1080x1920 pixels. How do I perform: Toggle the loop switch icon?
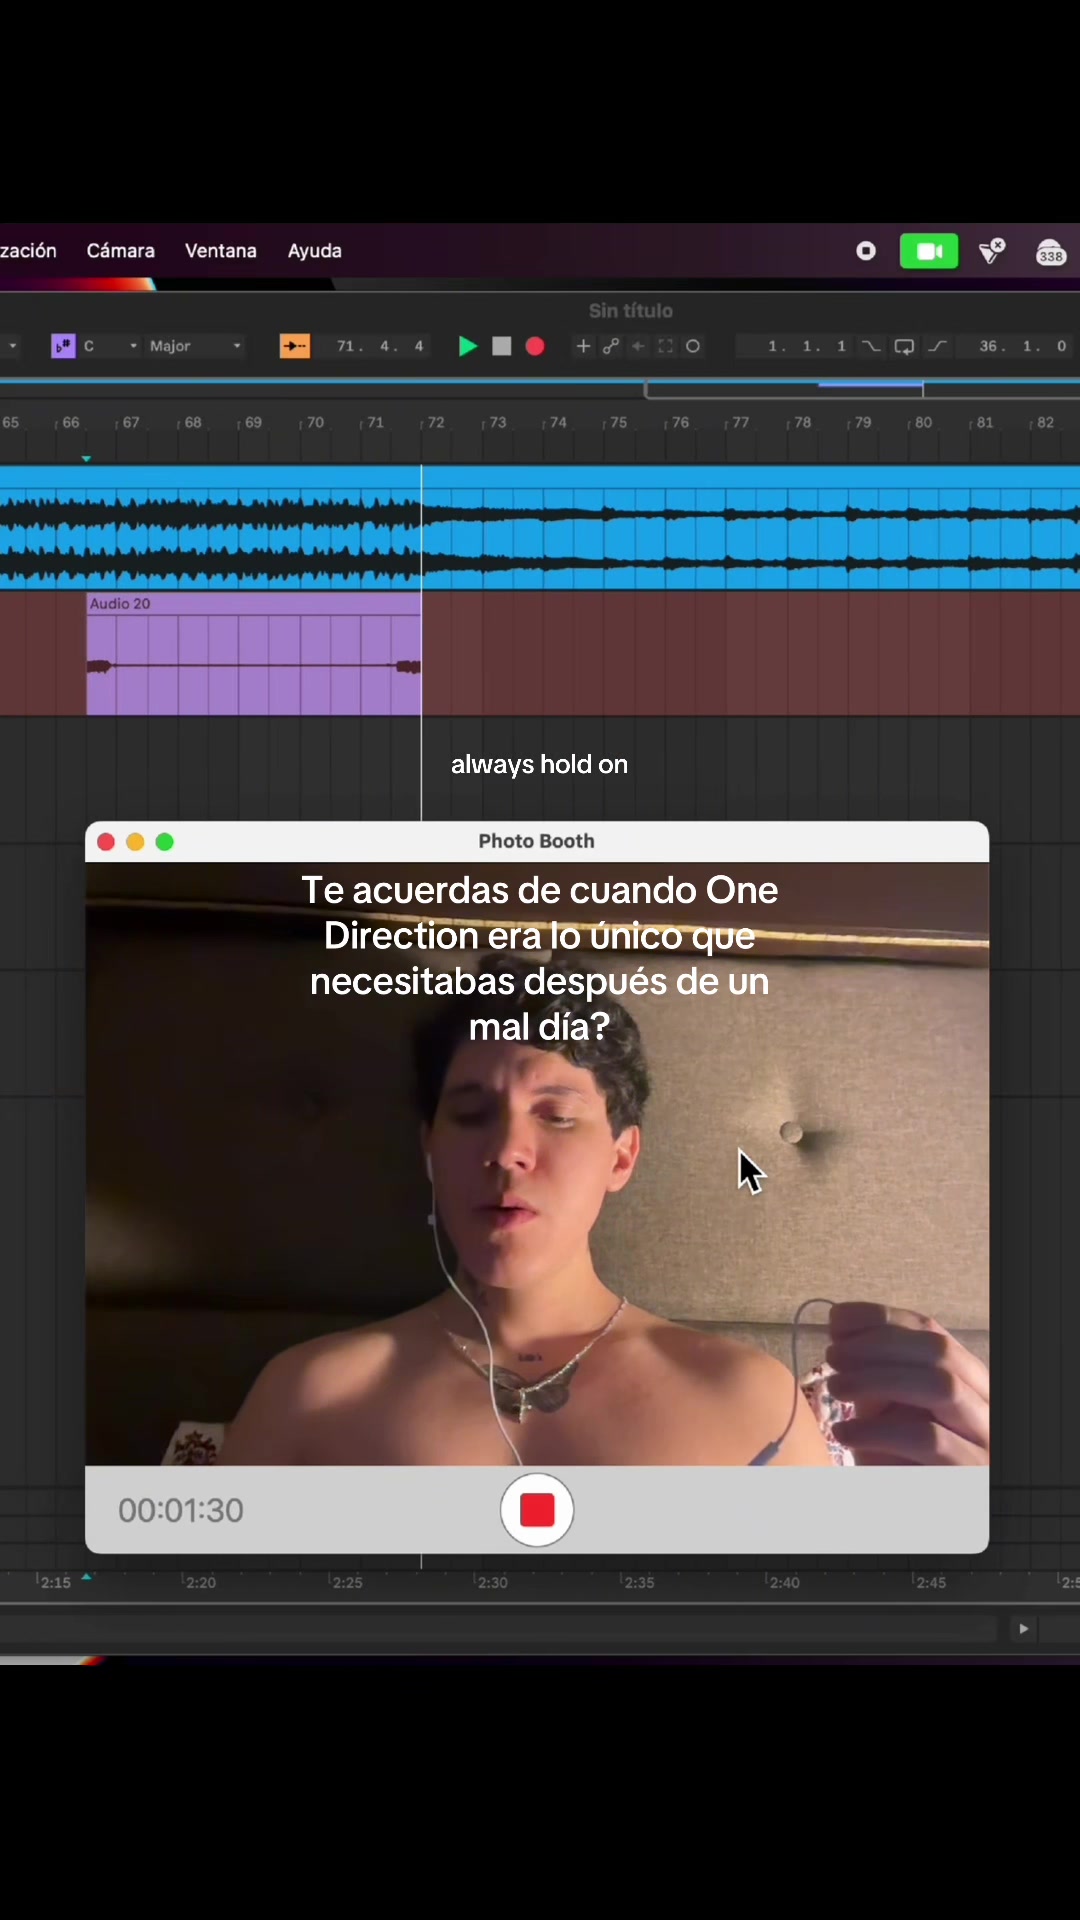click(904, 346)
